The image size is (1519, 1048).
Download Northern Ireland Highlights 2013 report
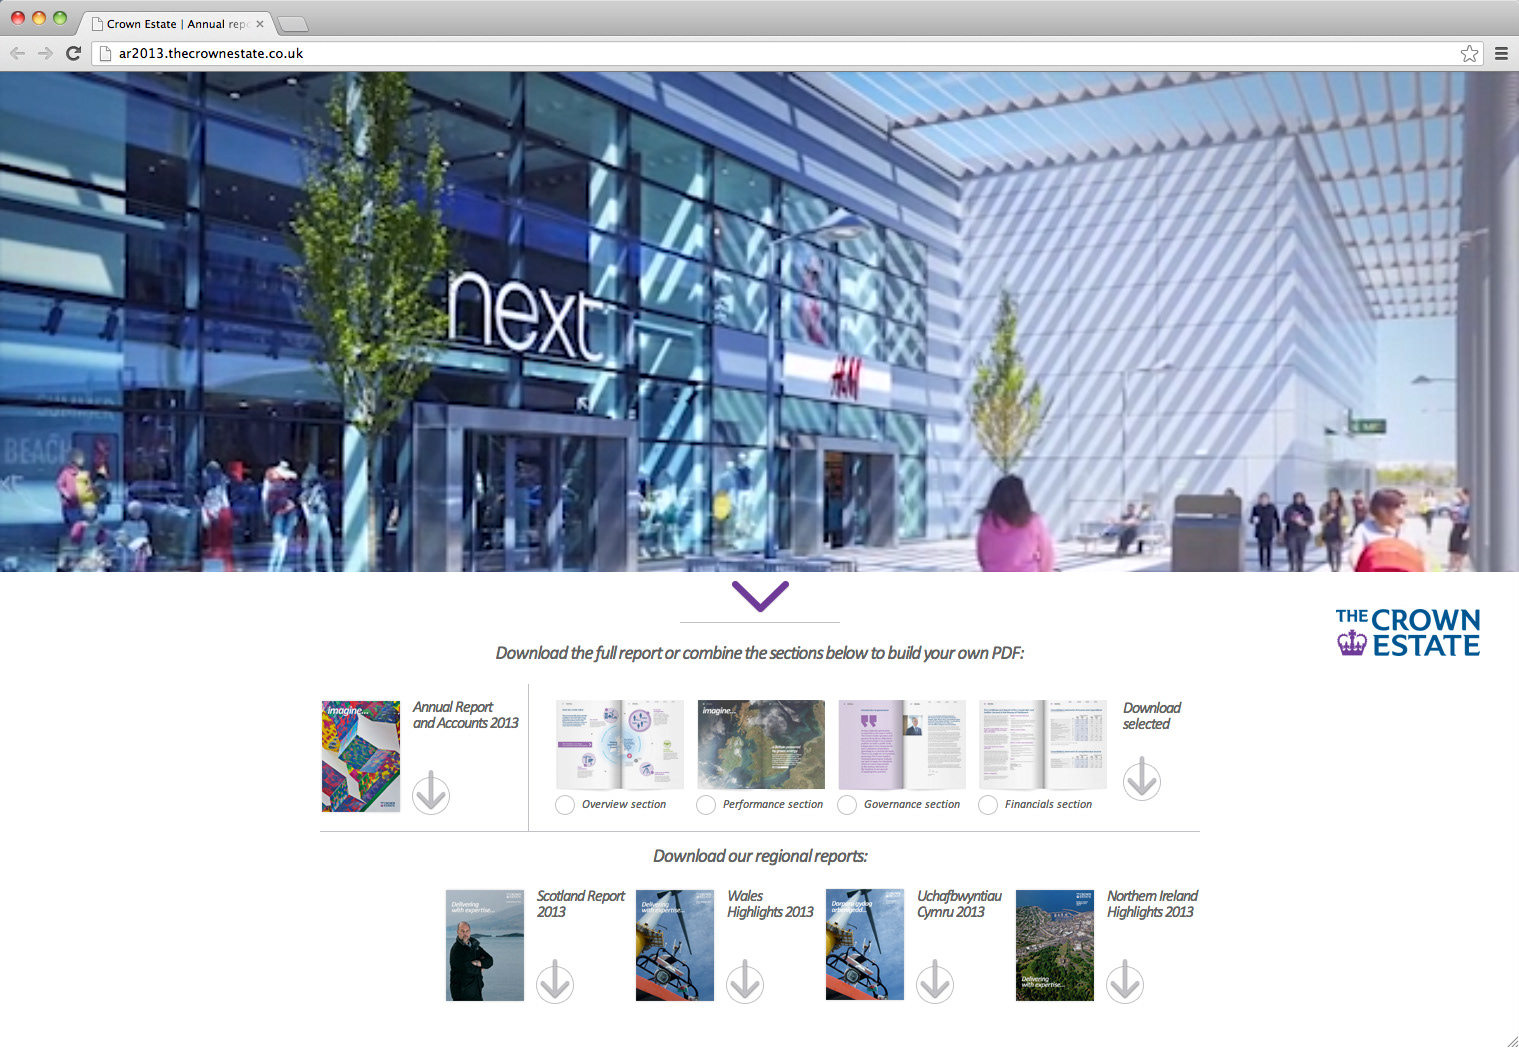[1124, 983]
